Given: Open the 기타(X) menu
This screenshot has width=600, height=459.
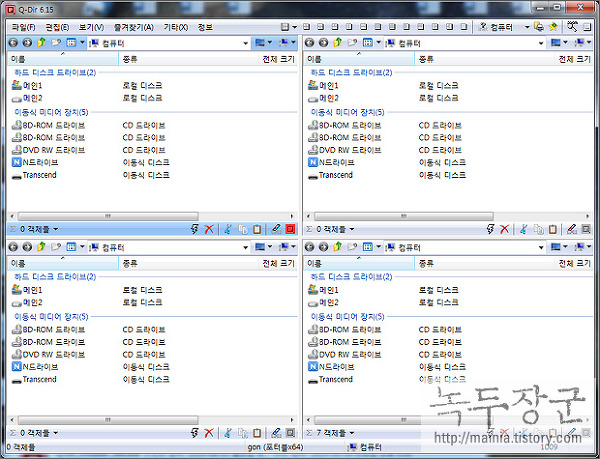Looking at the screenshot, I should 176,27.
